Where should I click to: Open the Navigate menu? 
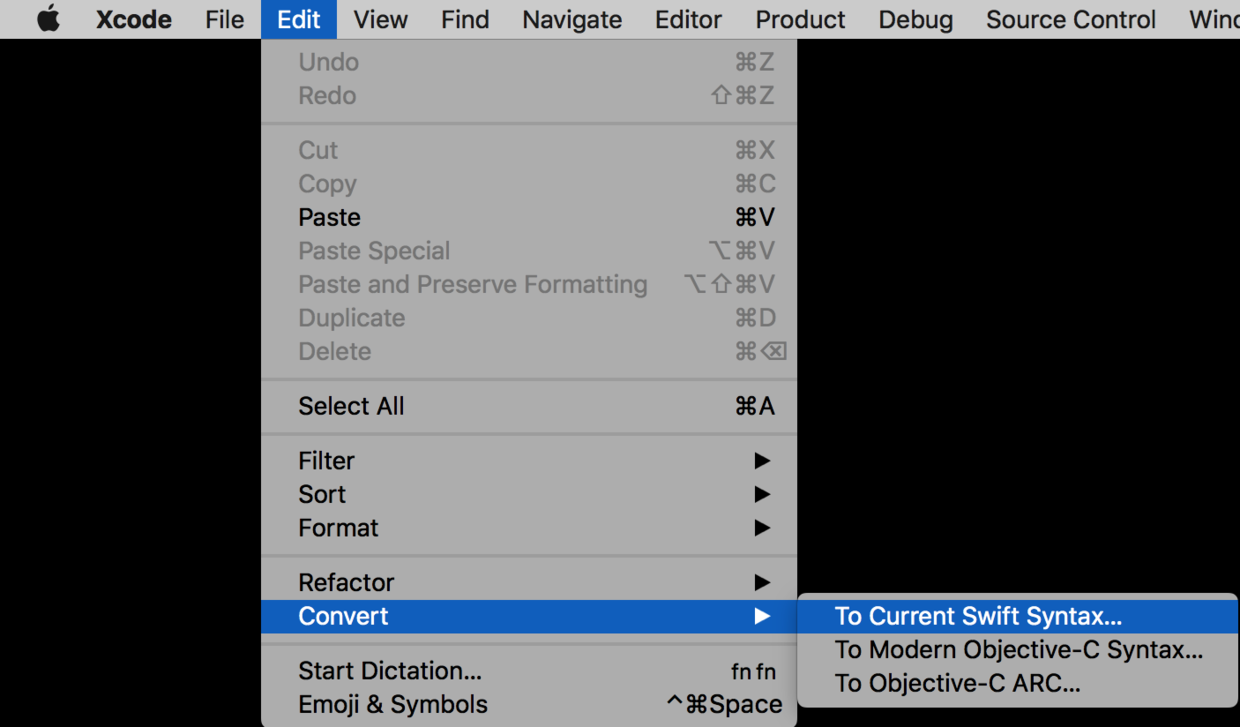click(572, 19)
